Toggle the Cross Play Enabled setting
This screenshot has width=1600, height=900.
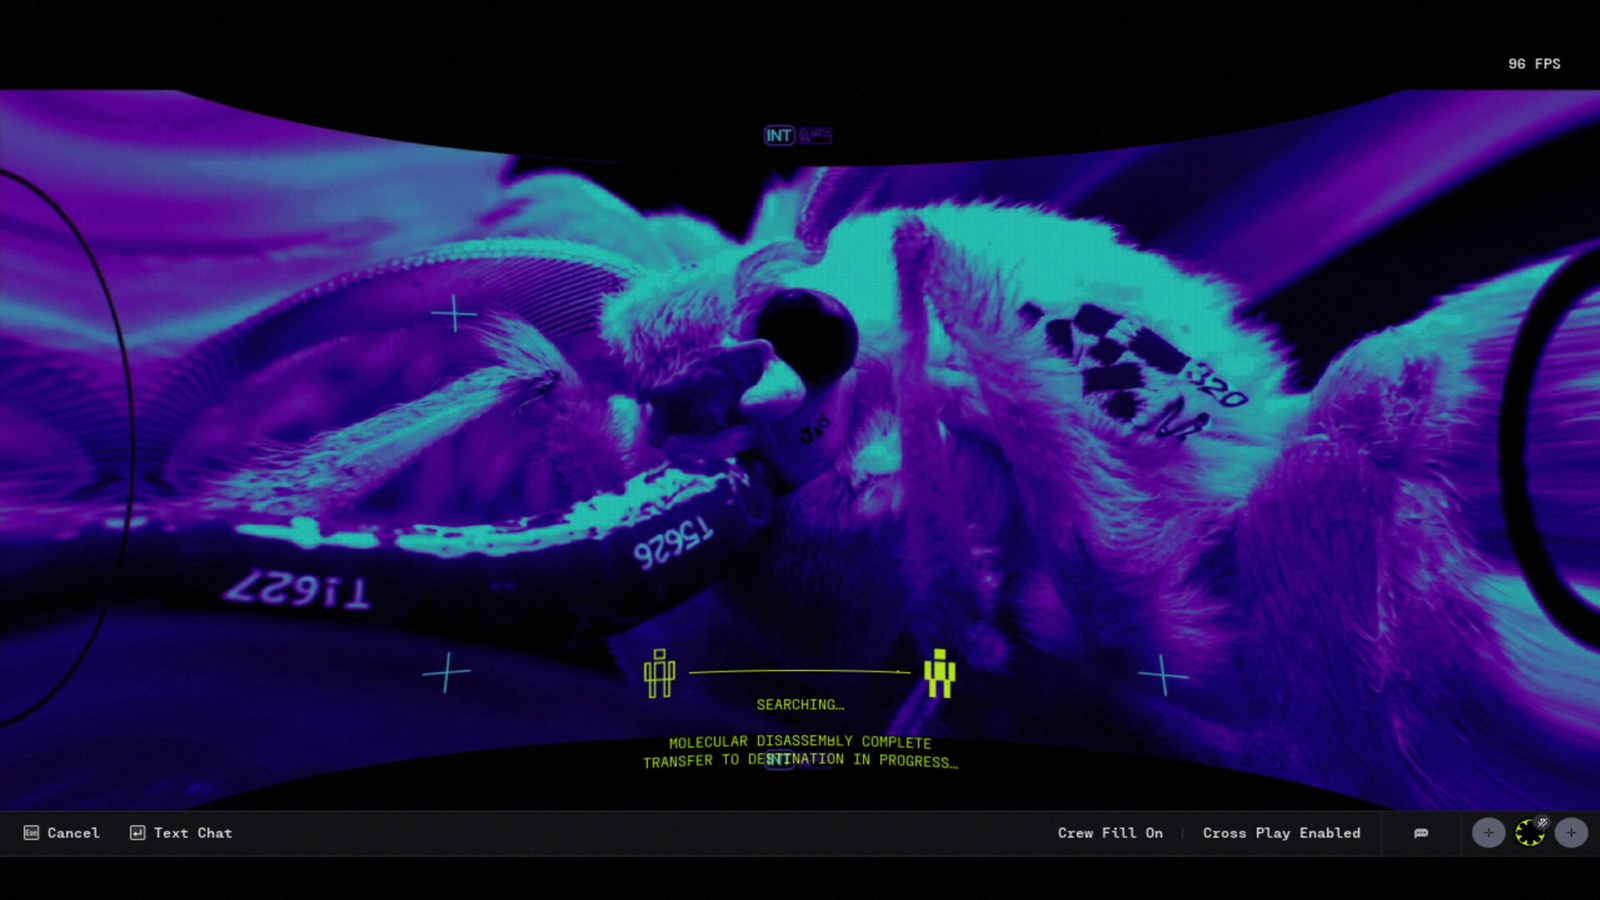1281,833
